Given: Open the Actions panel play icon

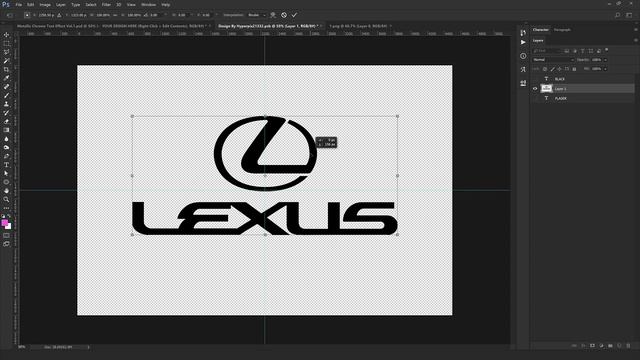Looking at the screenshot, I should pos(523,42).
